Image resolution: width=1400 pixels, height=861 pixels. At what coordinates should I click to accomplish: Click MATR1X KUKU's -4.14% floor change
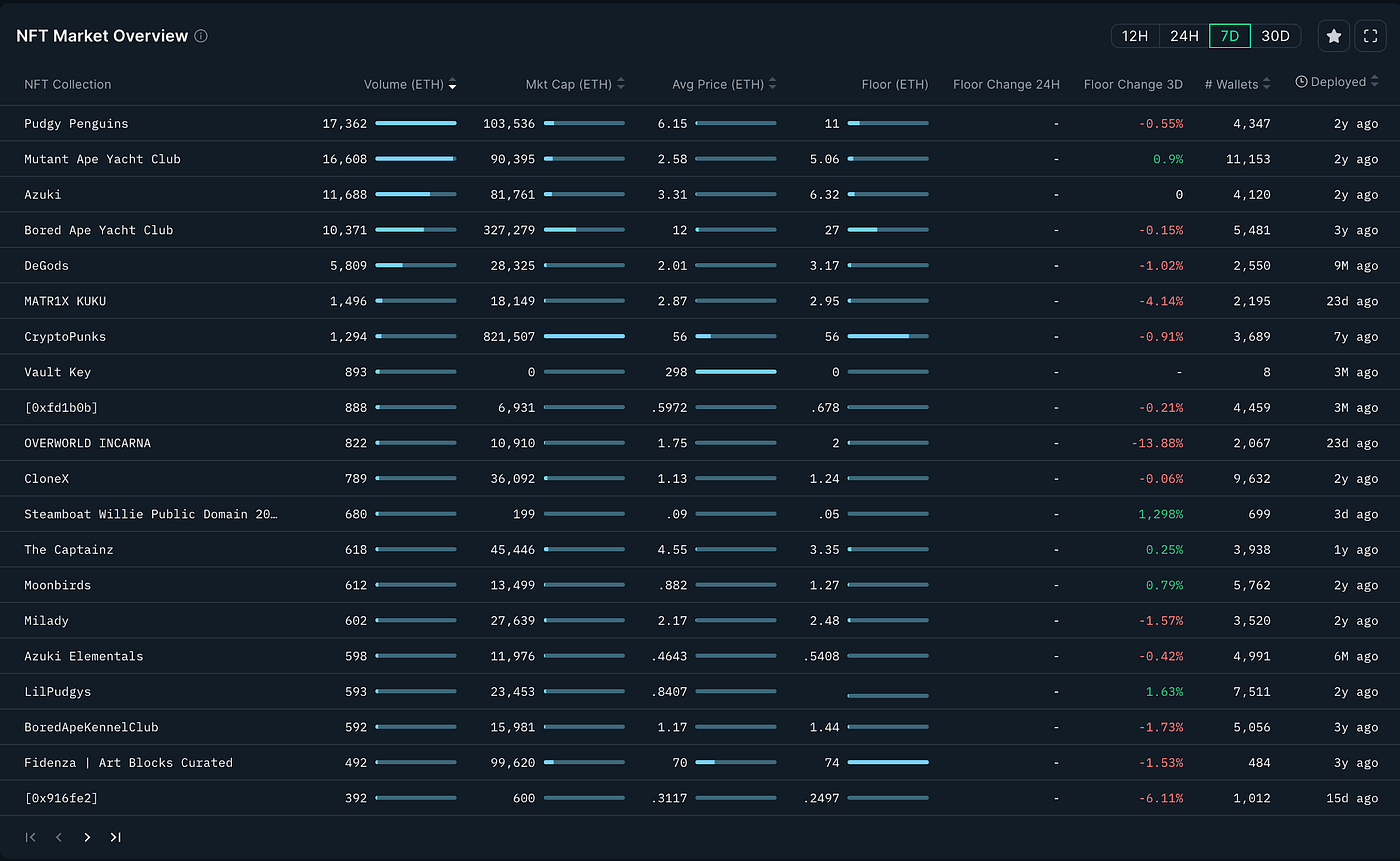pos(1161,301)
